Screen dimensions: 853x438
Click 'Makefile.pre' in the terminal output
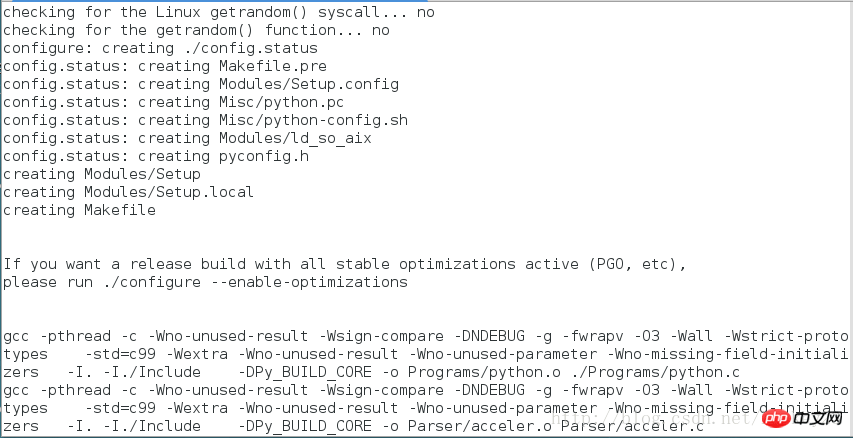273,66
